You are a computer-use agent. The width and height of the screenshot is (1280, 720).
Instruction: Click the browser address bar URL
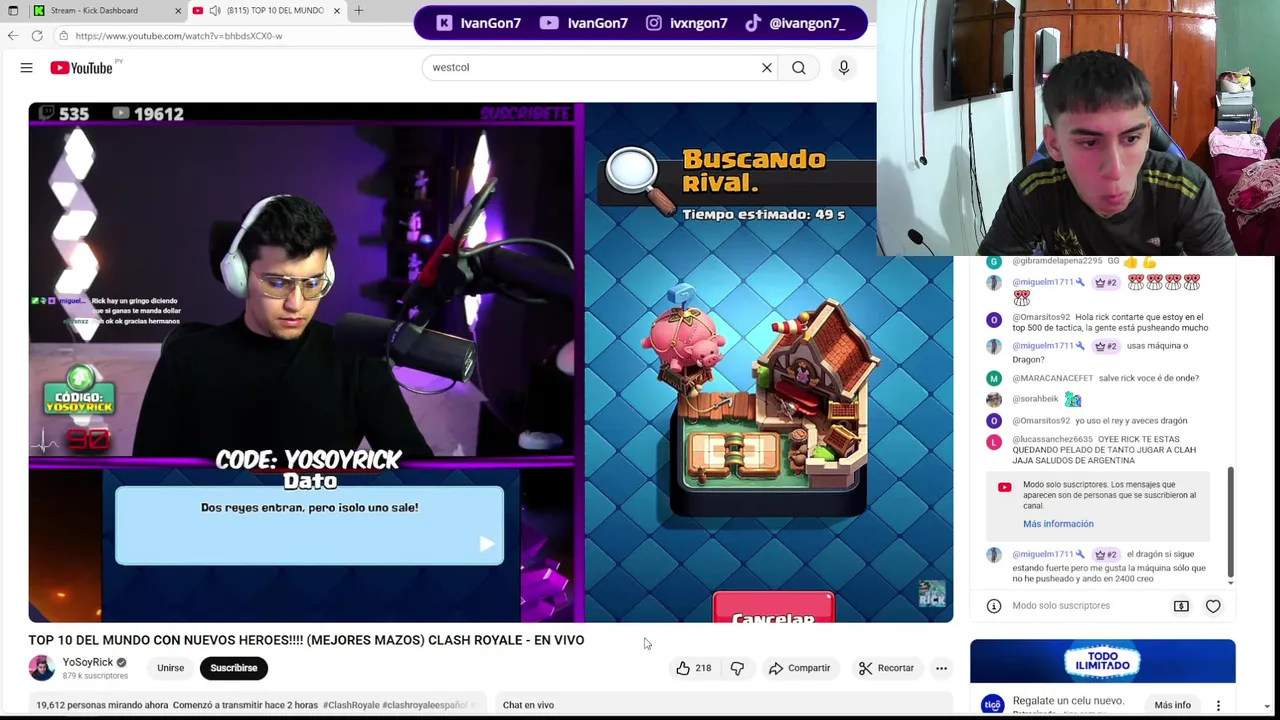[x=178, y=35]
